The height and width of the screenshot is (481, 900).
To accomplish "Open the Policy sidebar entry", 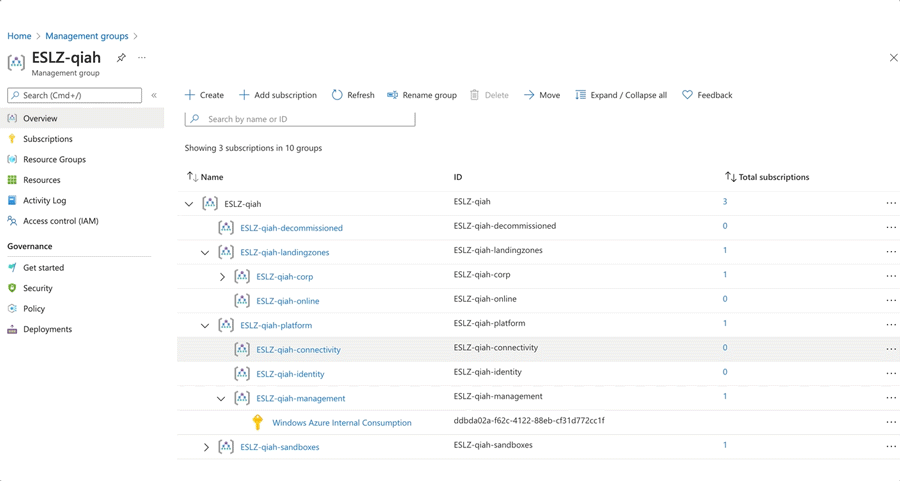I will tap(34, 309).
